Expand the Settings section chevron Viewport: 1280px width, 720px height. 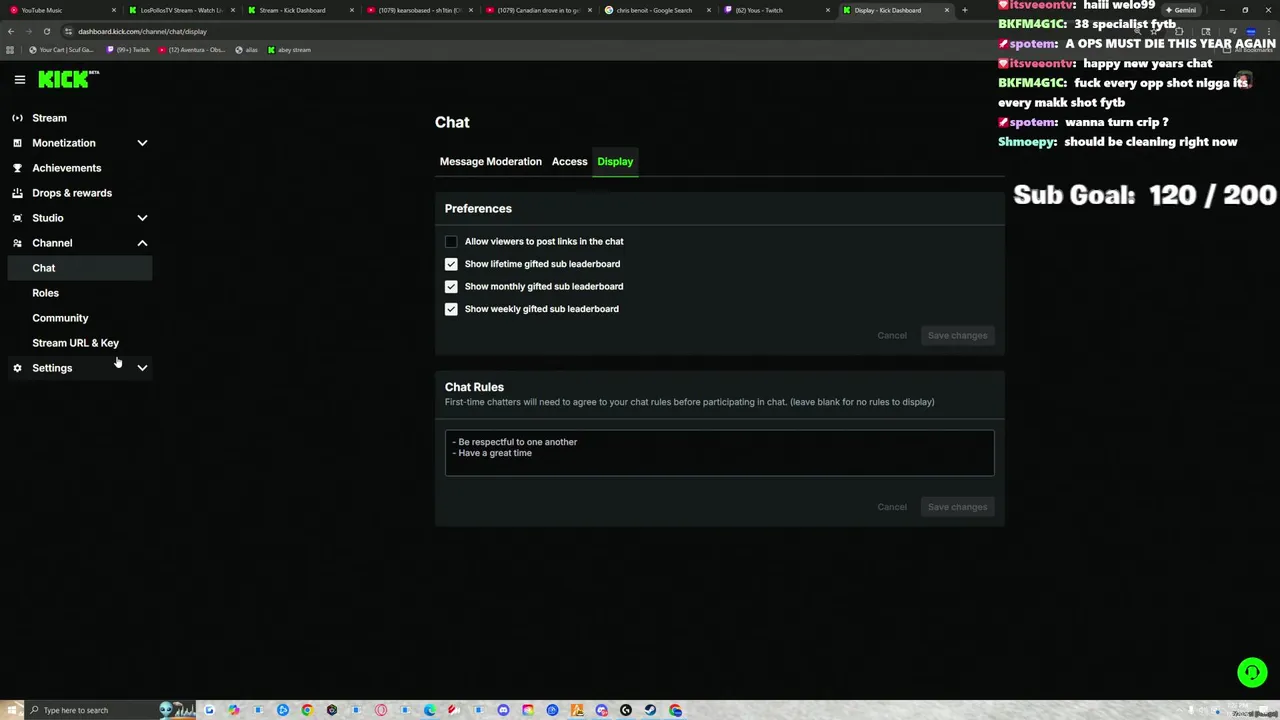coord(142,368)
